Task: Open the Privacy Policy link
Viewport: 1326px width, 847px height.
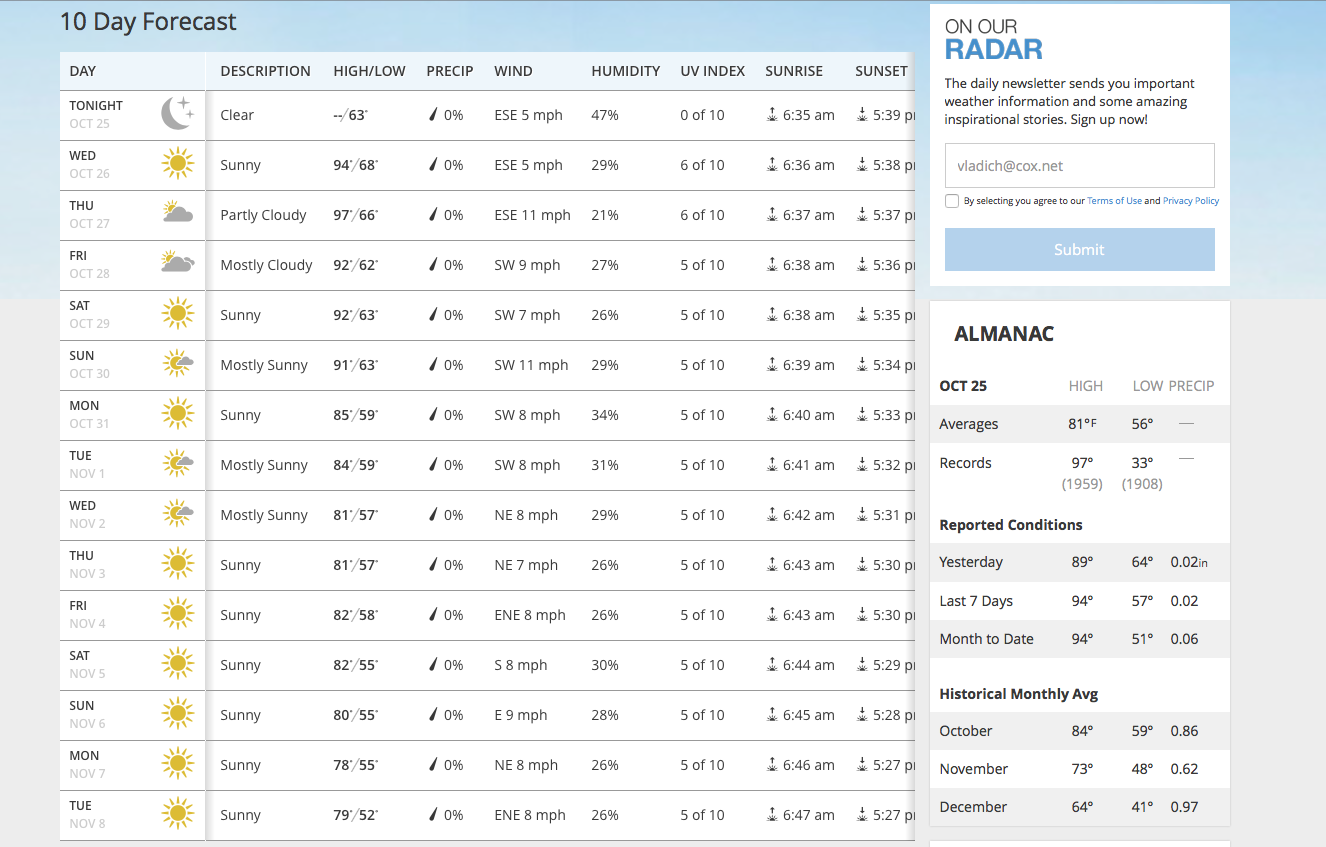Action: tap(1191, 201)
